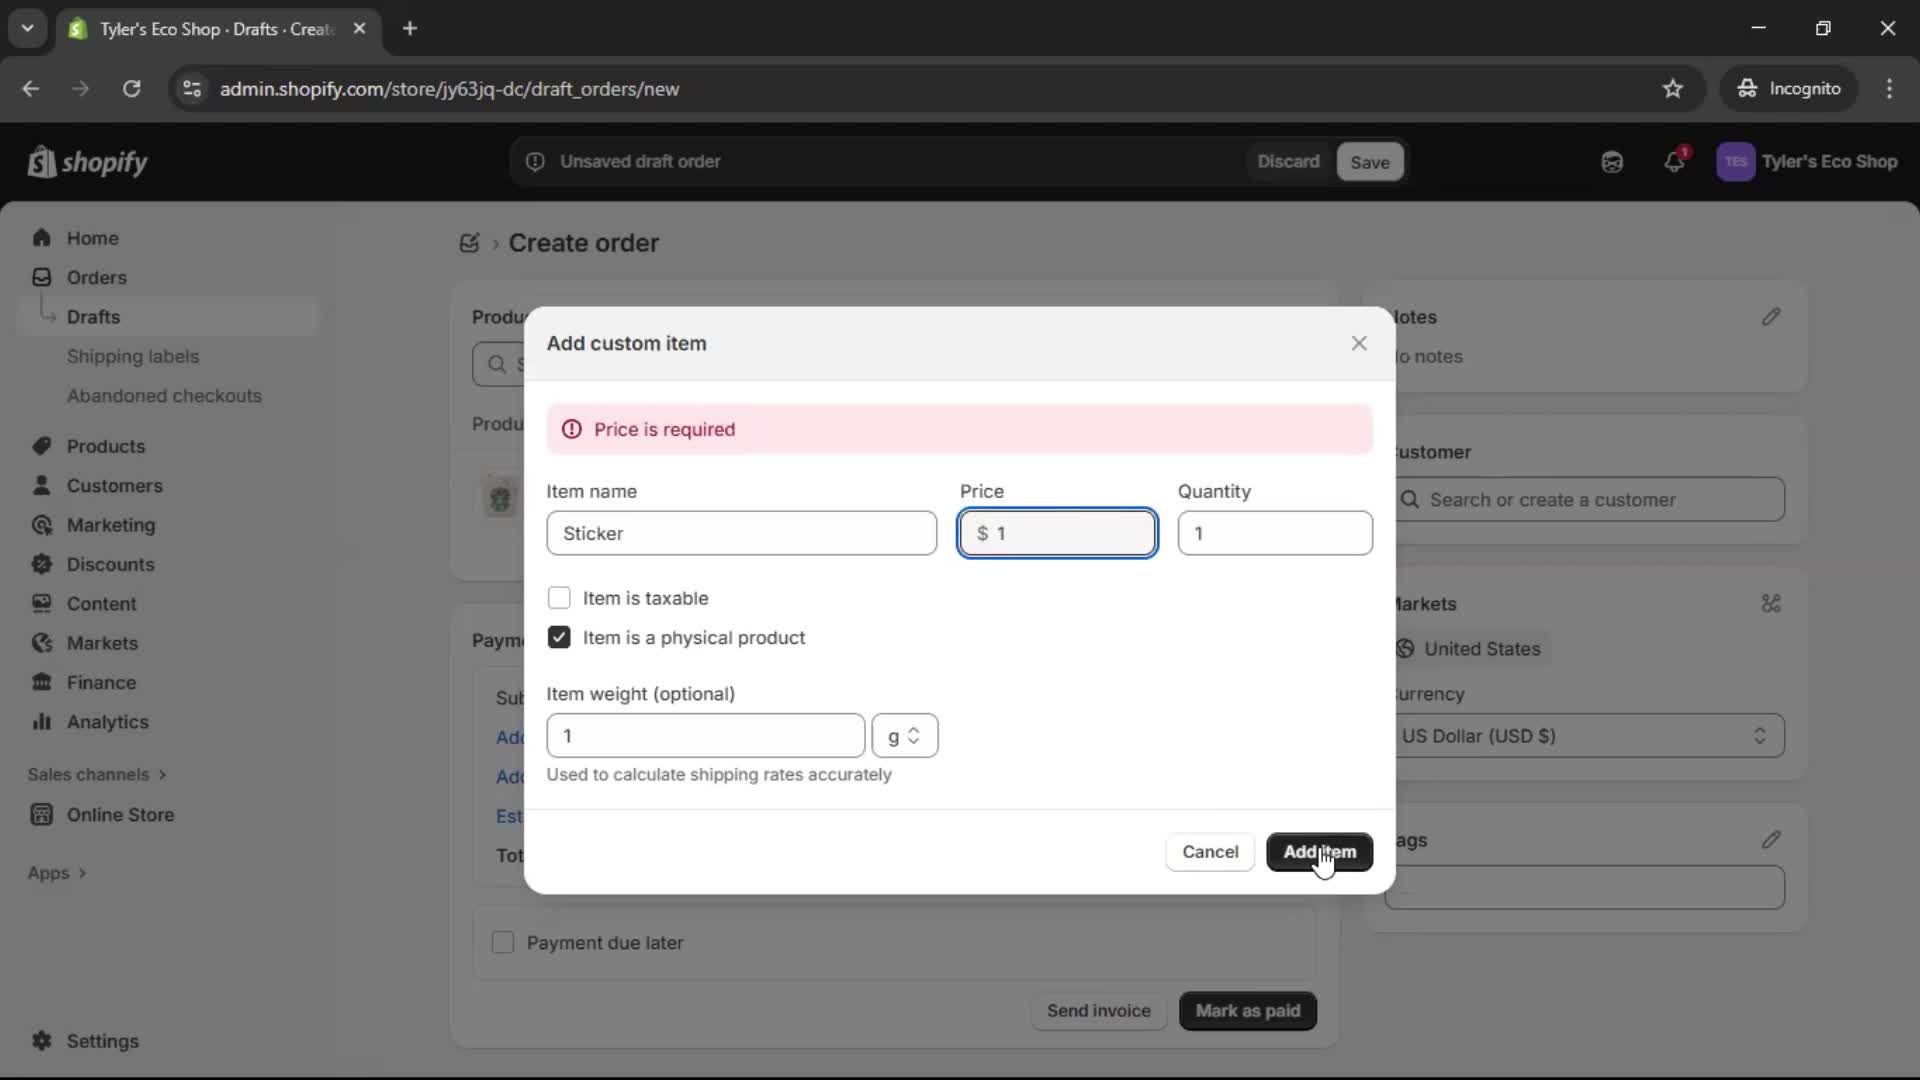This screenshot has height=1080, width=1920.
Task: Enable the Item is taxable checkbox
Action: [559, 598]
